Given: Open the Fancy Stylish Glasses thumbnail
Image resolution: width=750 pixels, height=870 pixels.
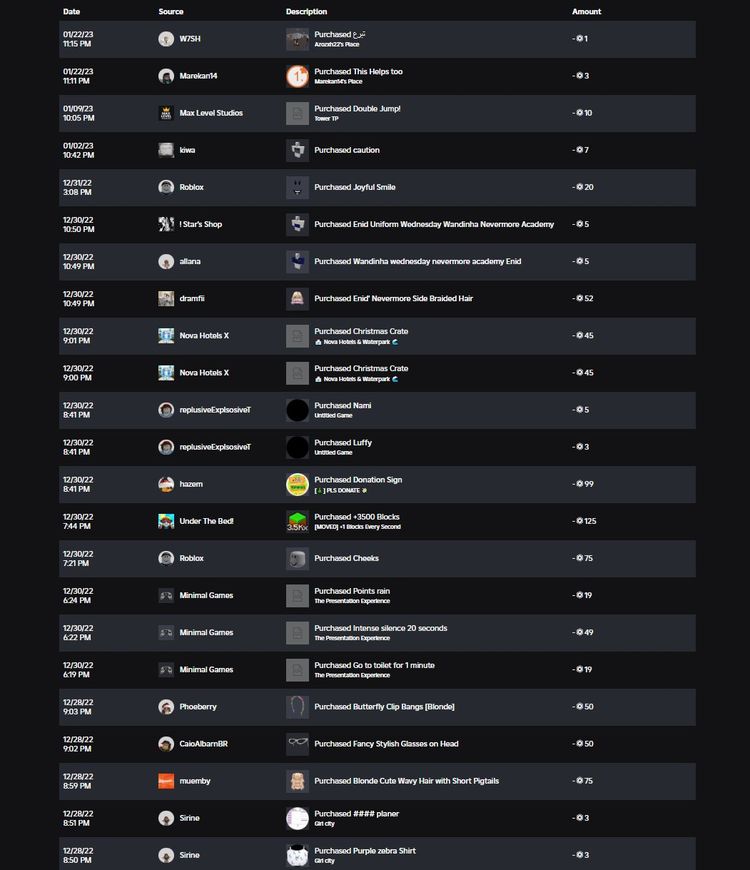Looking at the screenshot, I should [x=297, y=744].
